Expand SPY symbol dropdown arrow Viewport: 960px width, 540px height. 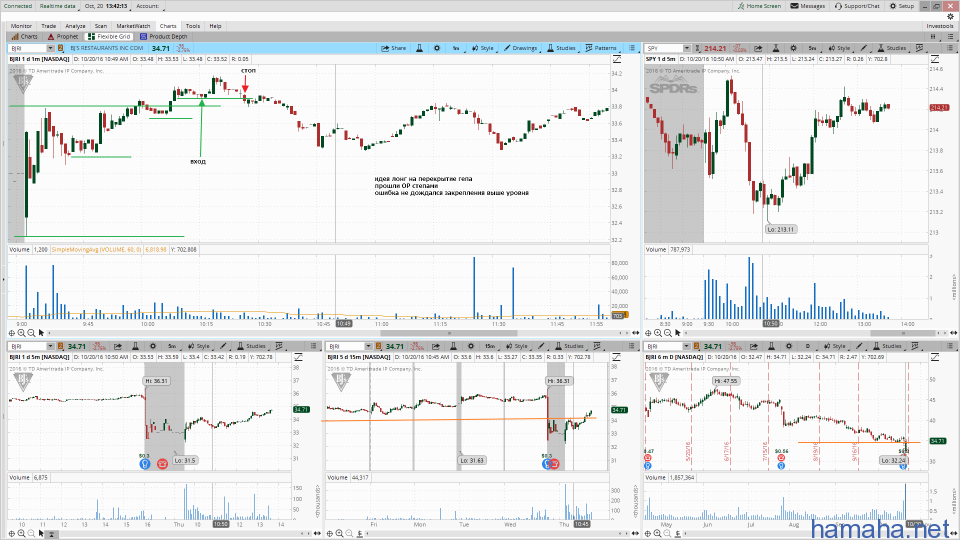[687, 48]
